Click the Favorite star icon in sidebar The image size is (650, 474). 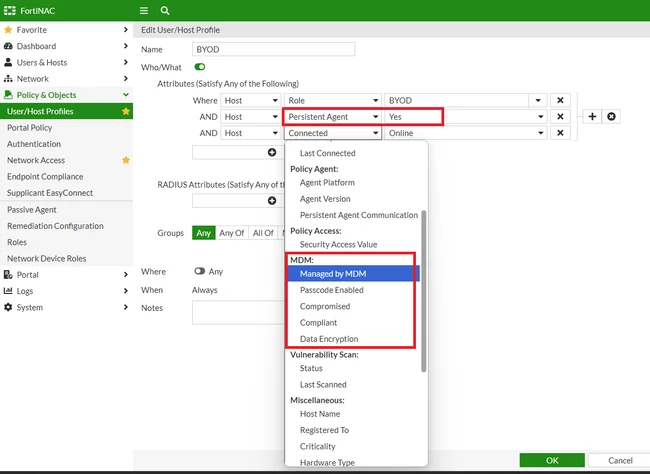(x=8, y=30)
